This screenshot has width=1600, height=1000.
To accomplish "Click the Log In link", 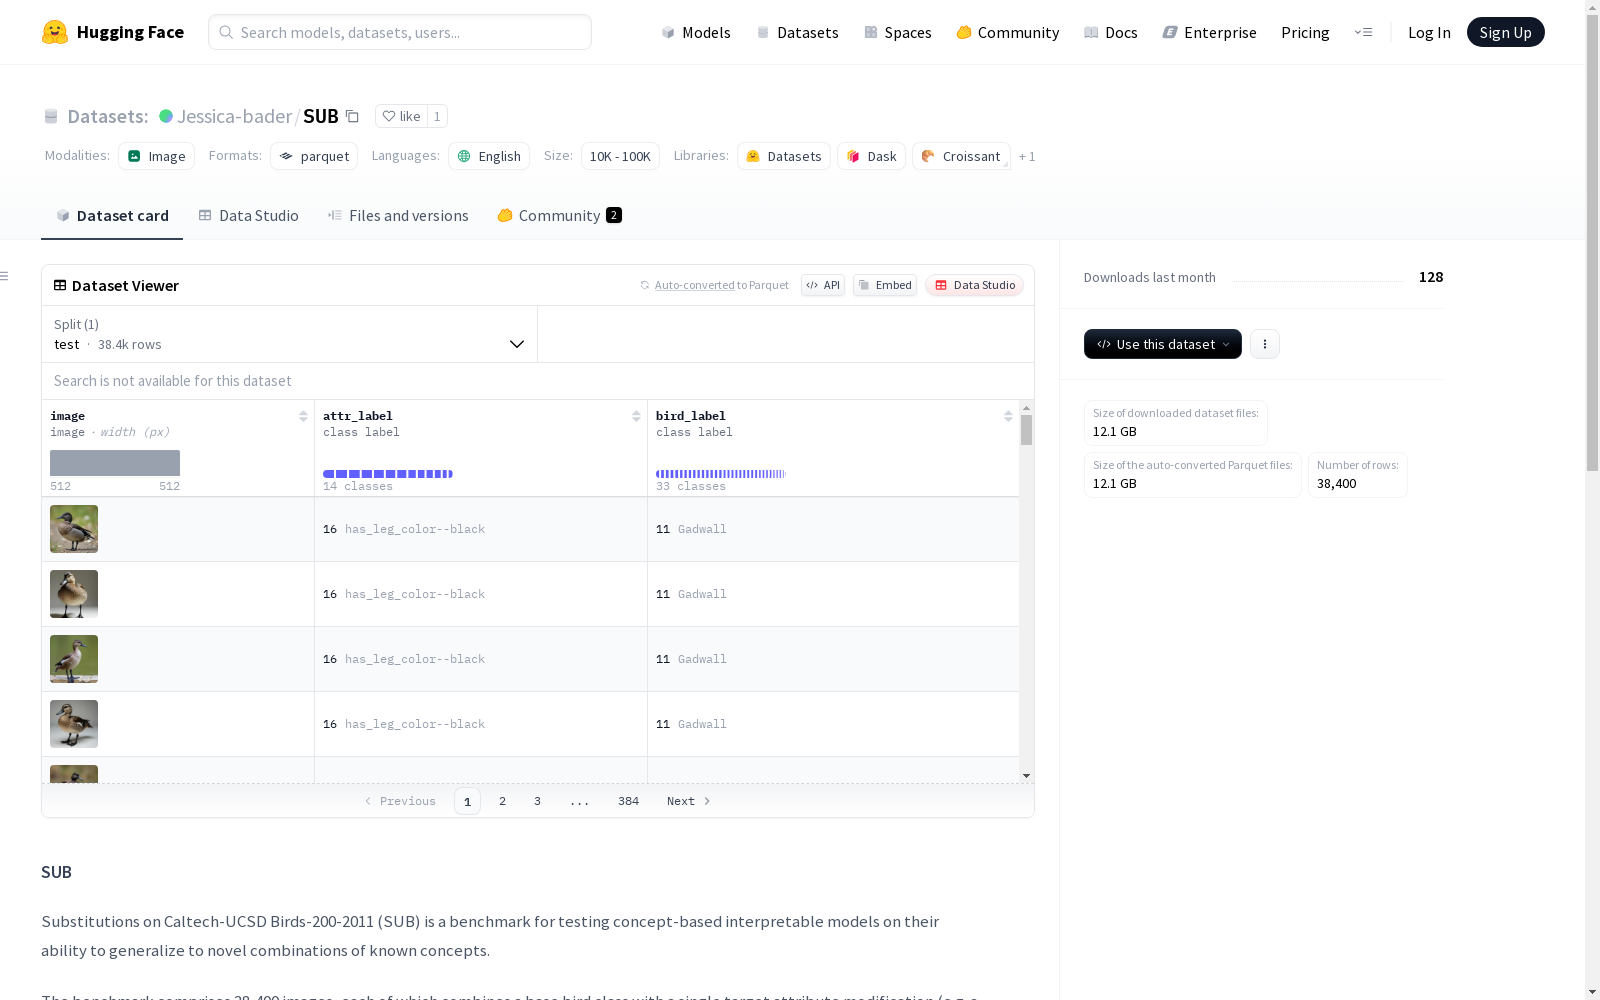I will [x=1429, y=32].
